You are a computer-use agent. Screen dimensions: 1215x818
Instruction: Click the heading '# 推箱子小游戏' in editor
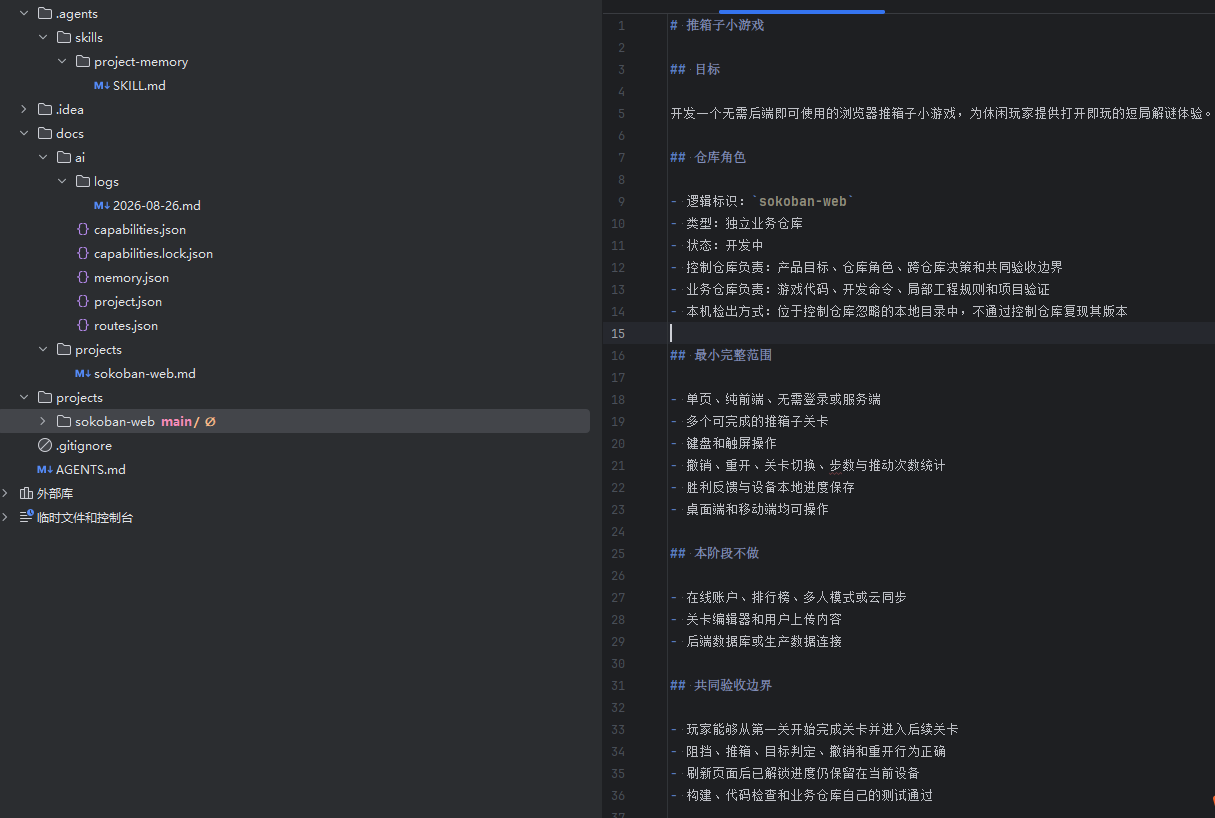pos(717,25)
